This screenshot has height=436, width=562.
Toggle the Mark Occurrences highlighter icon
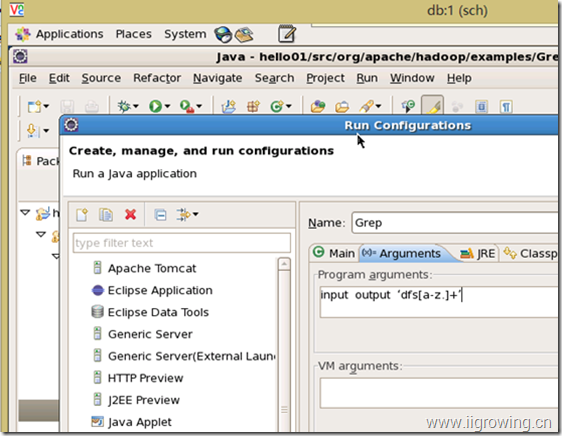(433, 105)
